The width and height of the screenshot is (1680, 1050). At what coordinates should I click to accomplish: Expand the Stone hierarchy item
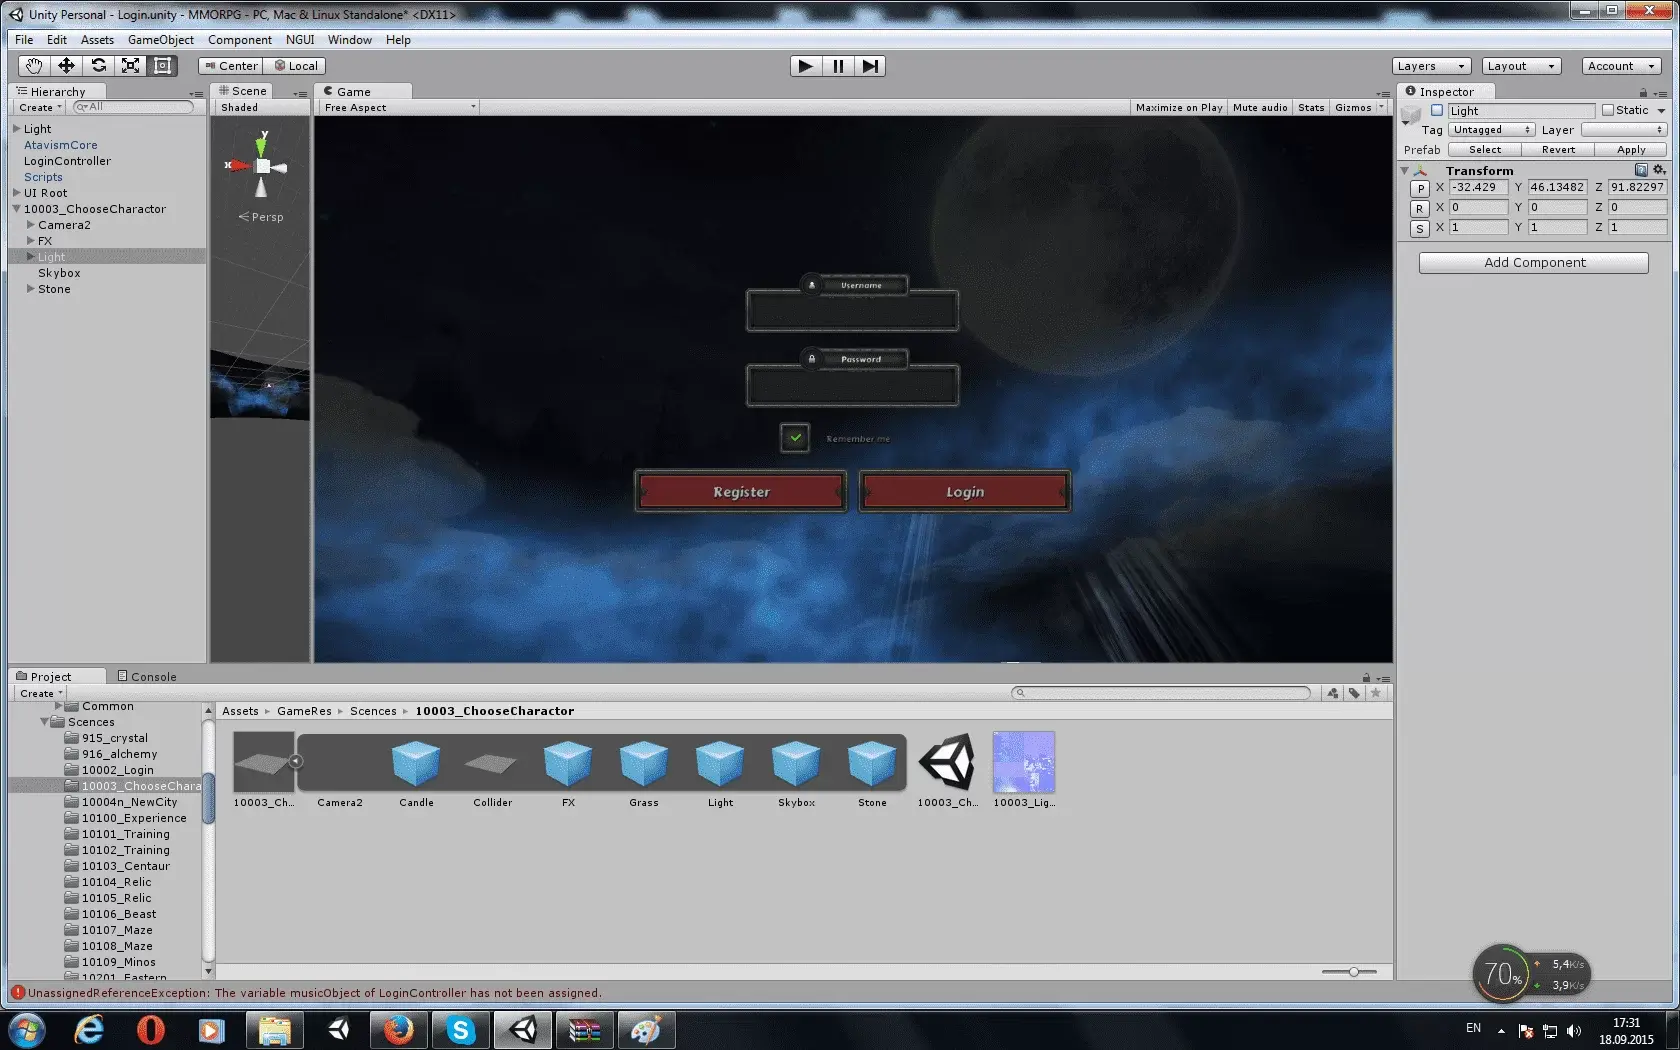point(30,289)
